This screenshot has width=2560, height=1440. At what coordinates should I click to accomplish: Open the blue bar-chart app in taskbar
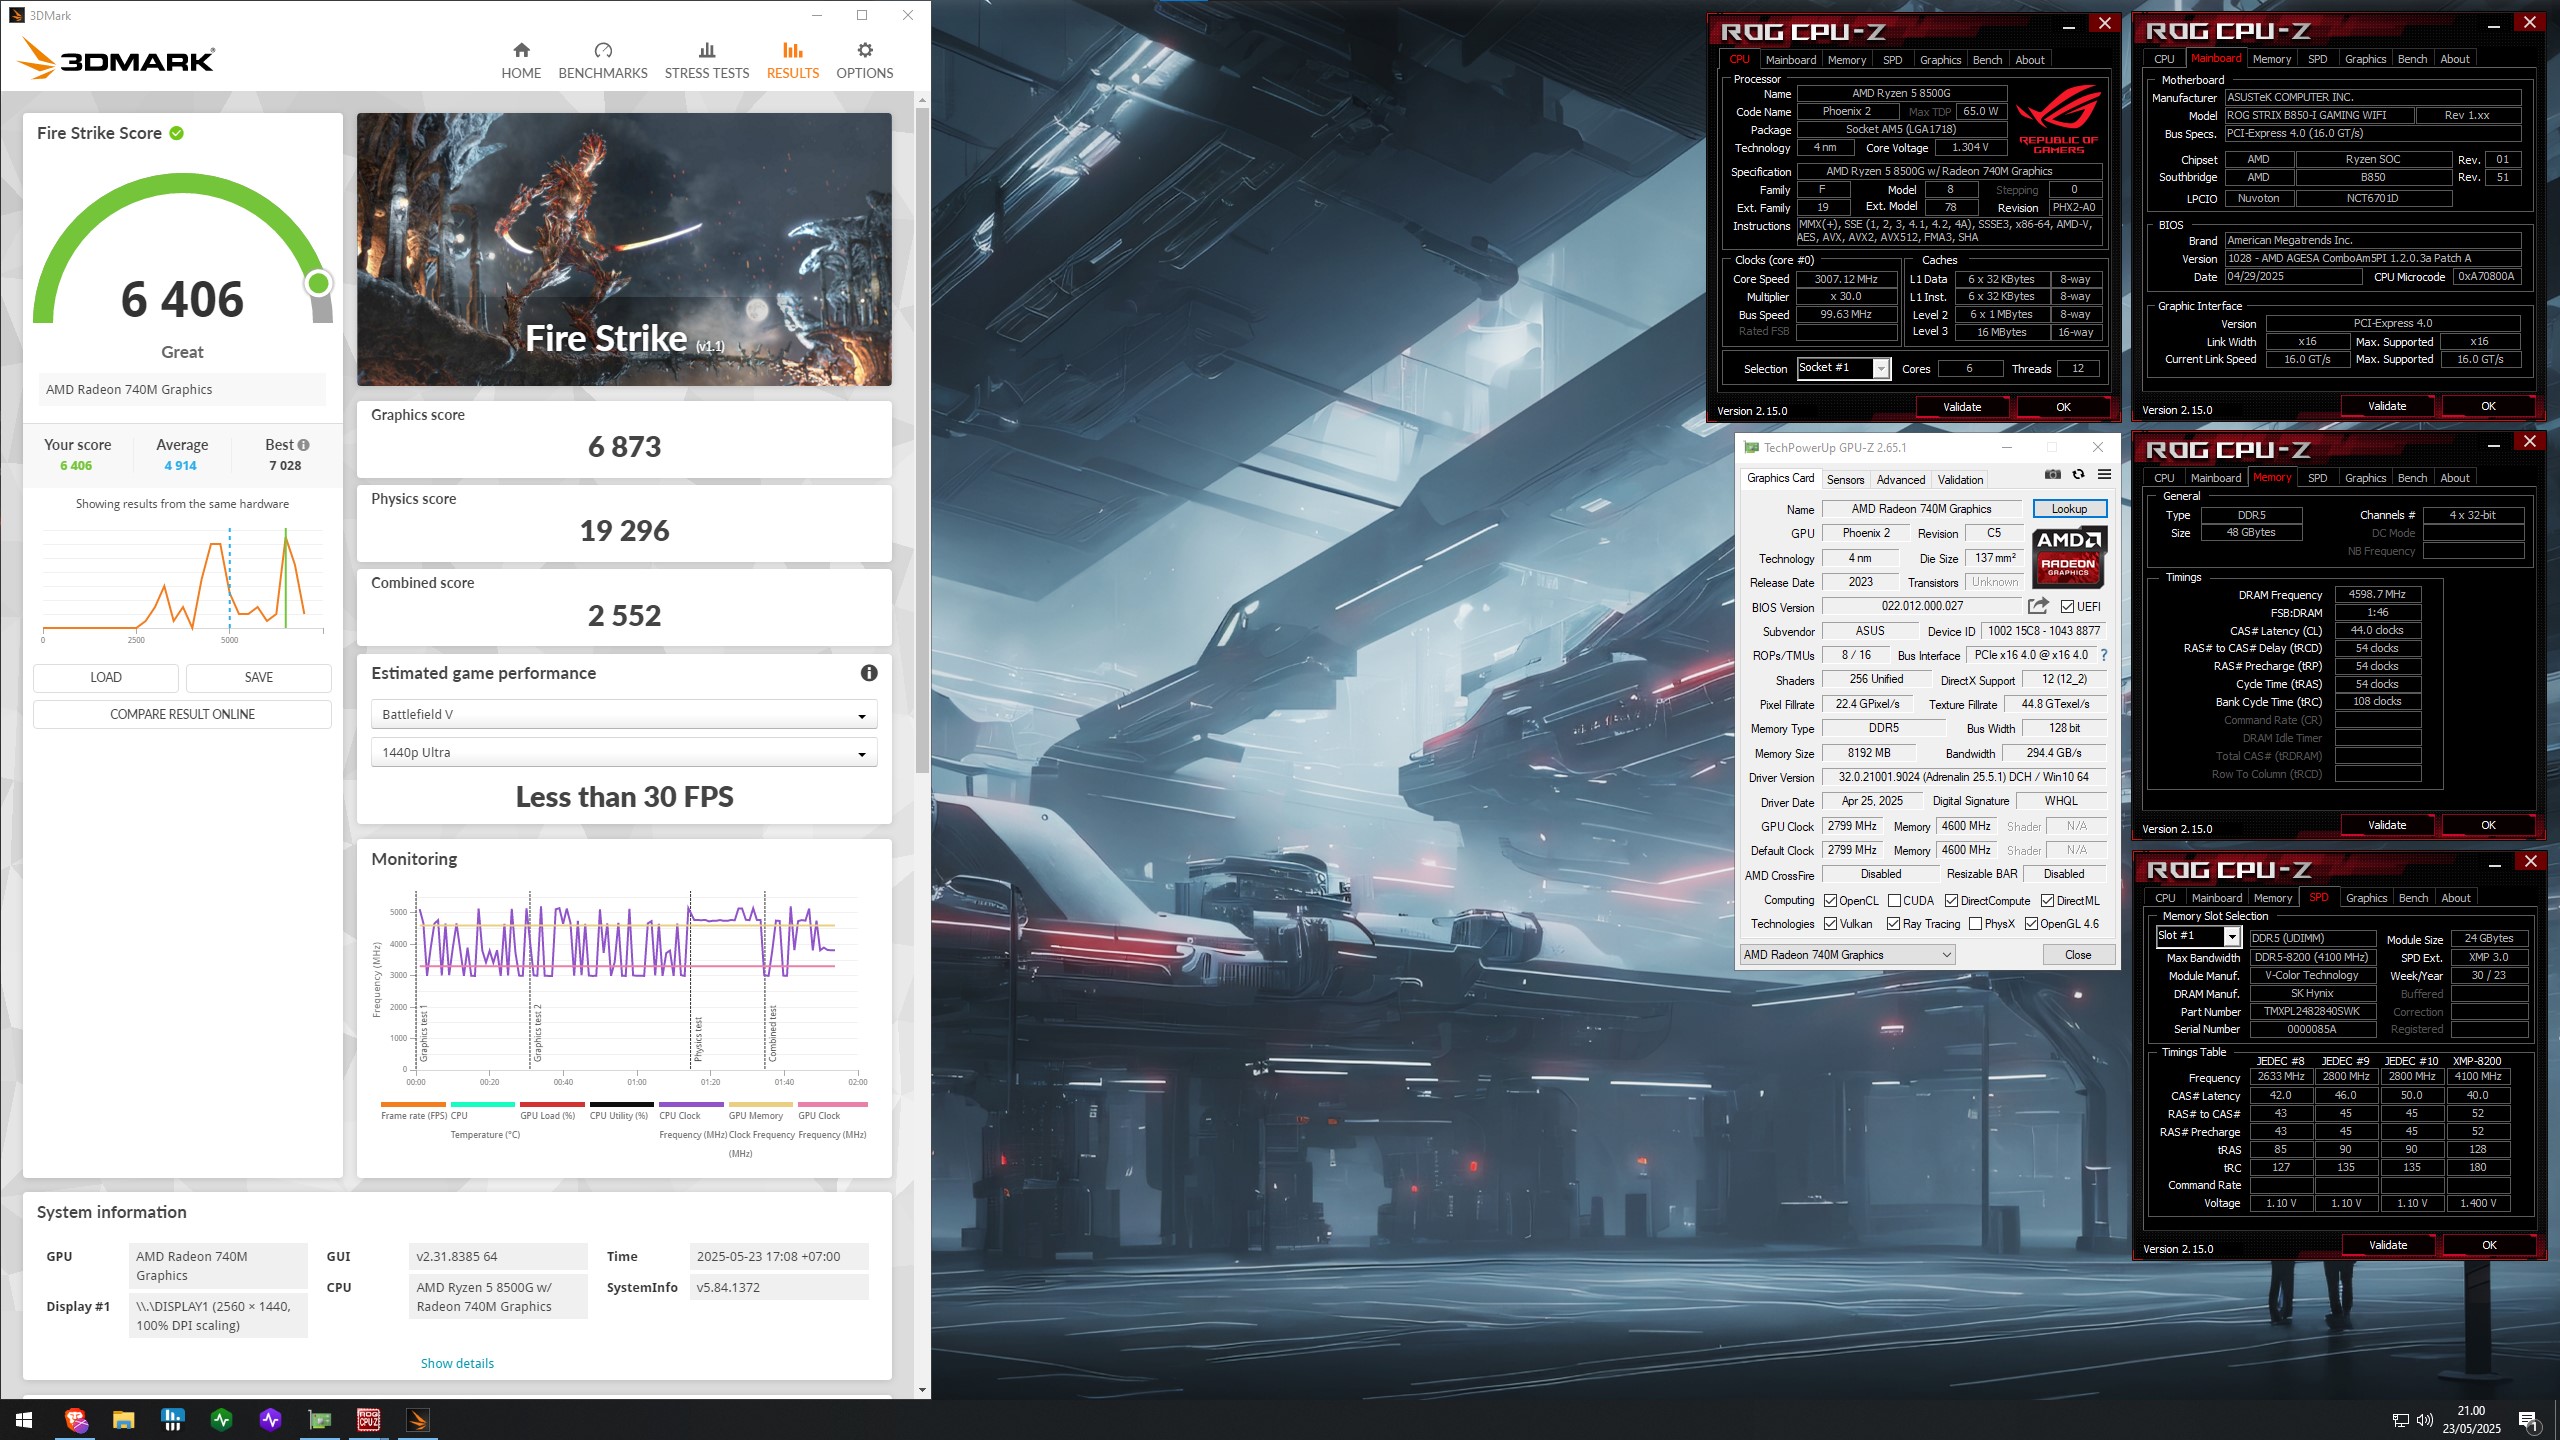pos(172,1420)
